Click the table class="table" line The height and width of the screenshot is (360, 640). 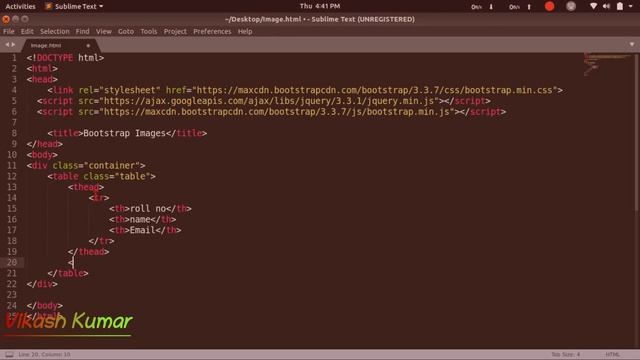[101, 176]
